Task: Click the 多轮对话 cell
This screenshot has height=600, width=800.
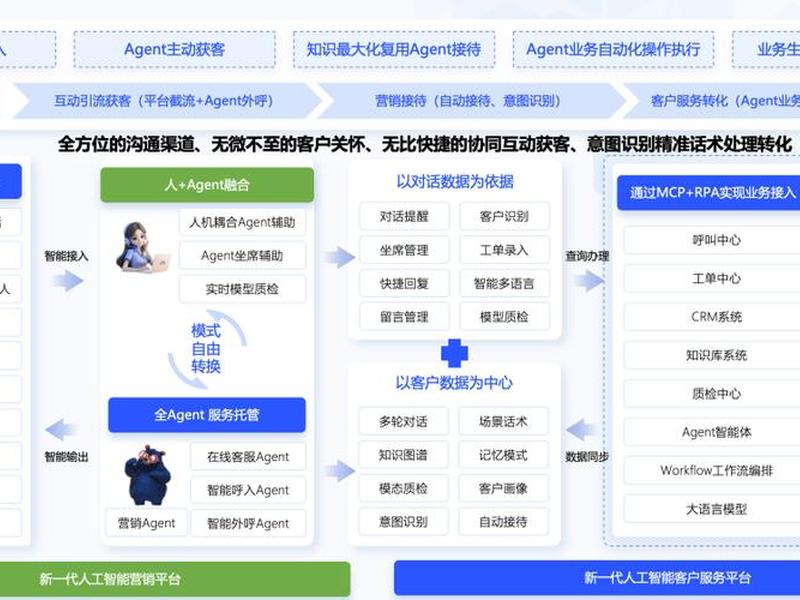Action: tap(403, 421)
